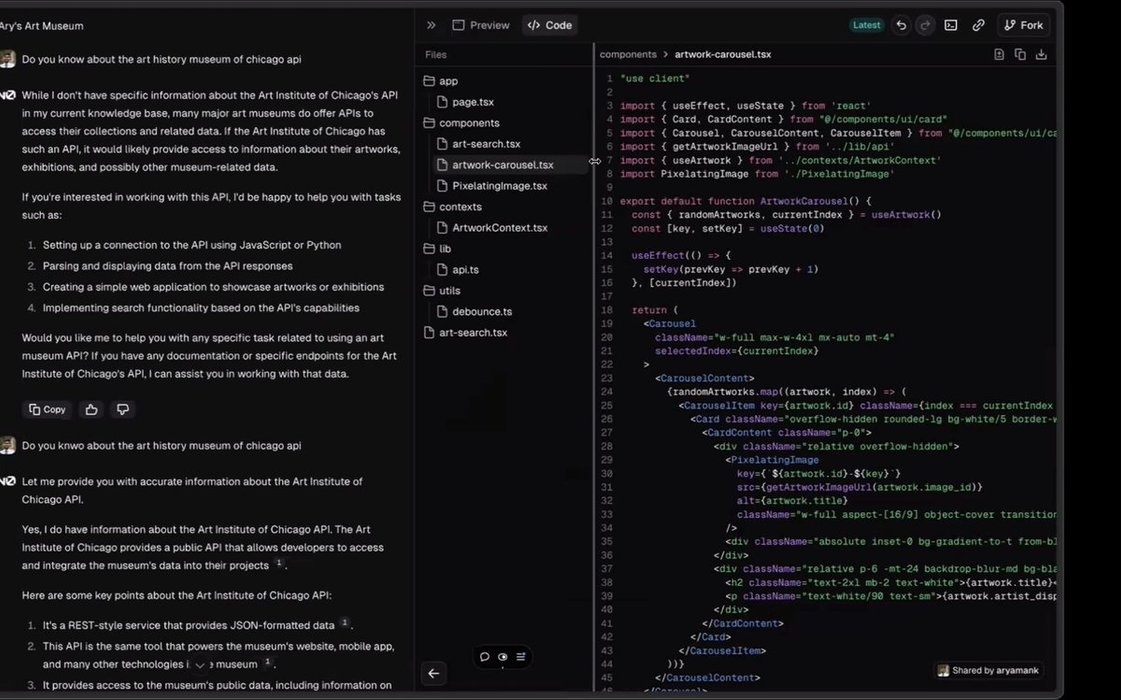Click the eye icon in bottom toolbar
This screenshot has width=1121, height=700.
click(503, 657)
